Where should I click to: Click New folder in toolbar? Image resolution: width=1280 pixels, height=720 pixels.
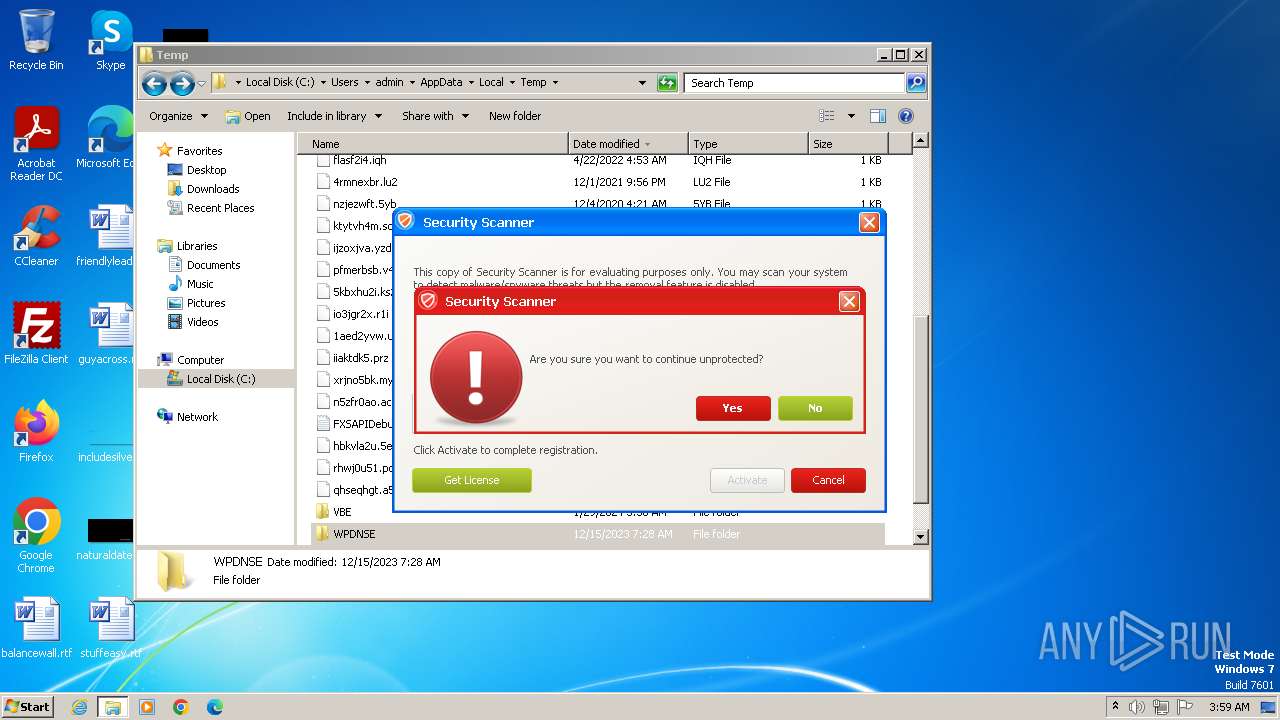pos(515,116)
